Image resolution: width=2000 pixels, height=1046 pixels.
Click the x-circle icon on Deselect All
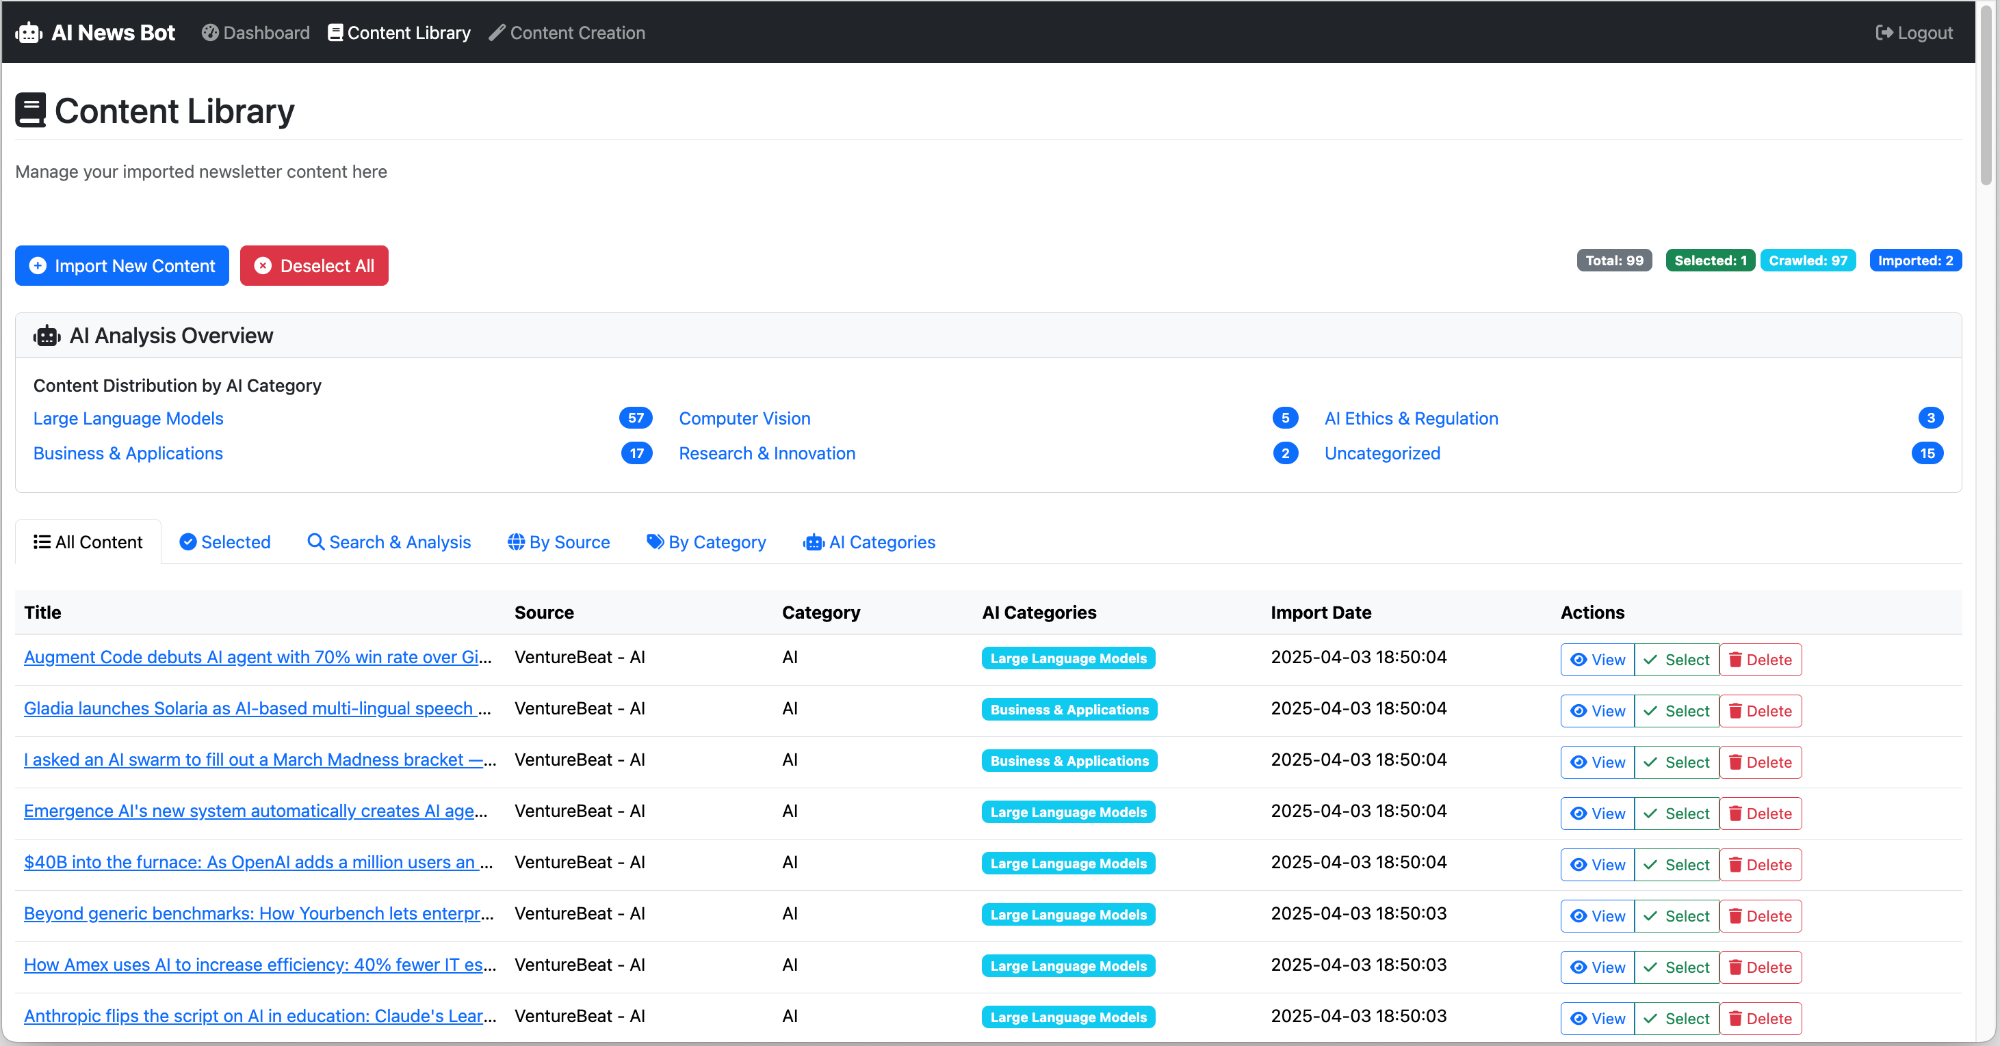click(x=263, y=266)
